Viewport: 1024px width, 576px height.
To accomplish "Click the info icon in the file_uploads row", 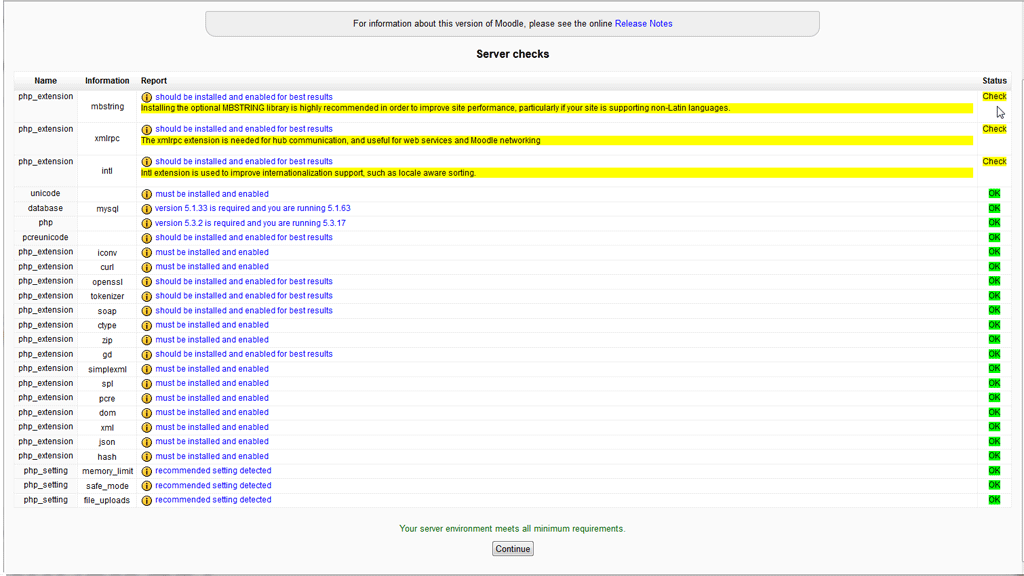I will (146, 500).
